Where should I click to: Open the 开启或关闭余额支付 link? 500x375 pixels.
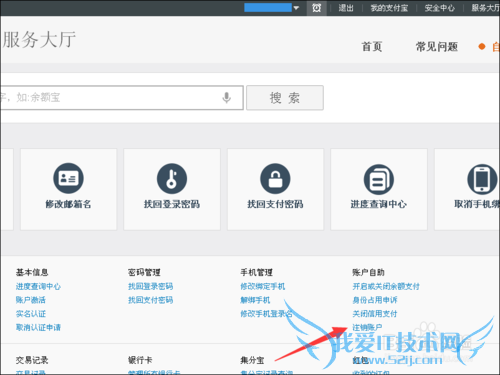[386, 286]
